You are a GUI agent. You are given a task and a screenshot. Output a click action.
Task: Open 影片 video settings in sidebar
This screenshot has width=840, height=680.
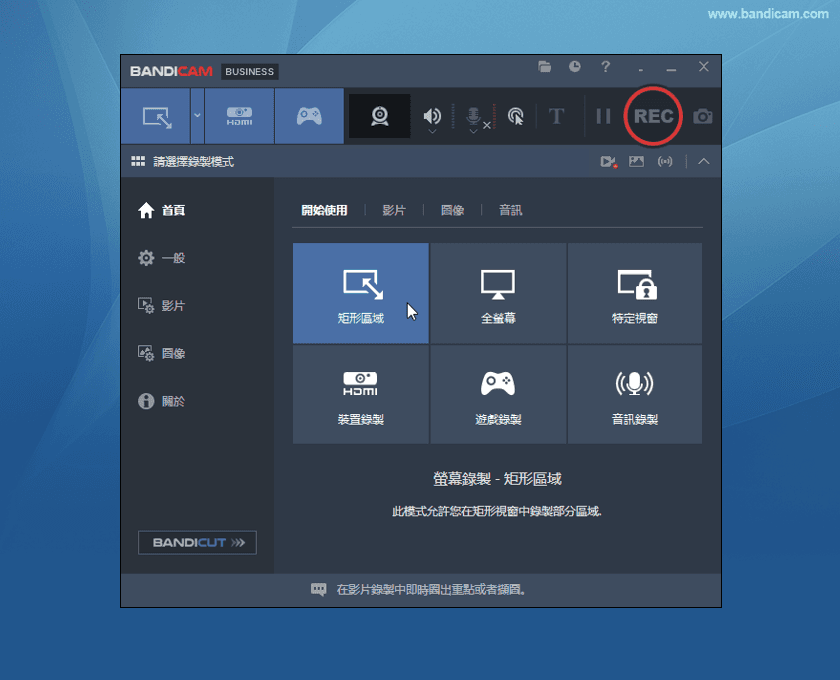coord(161,305)
